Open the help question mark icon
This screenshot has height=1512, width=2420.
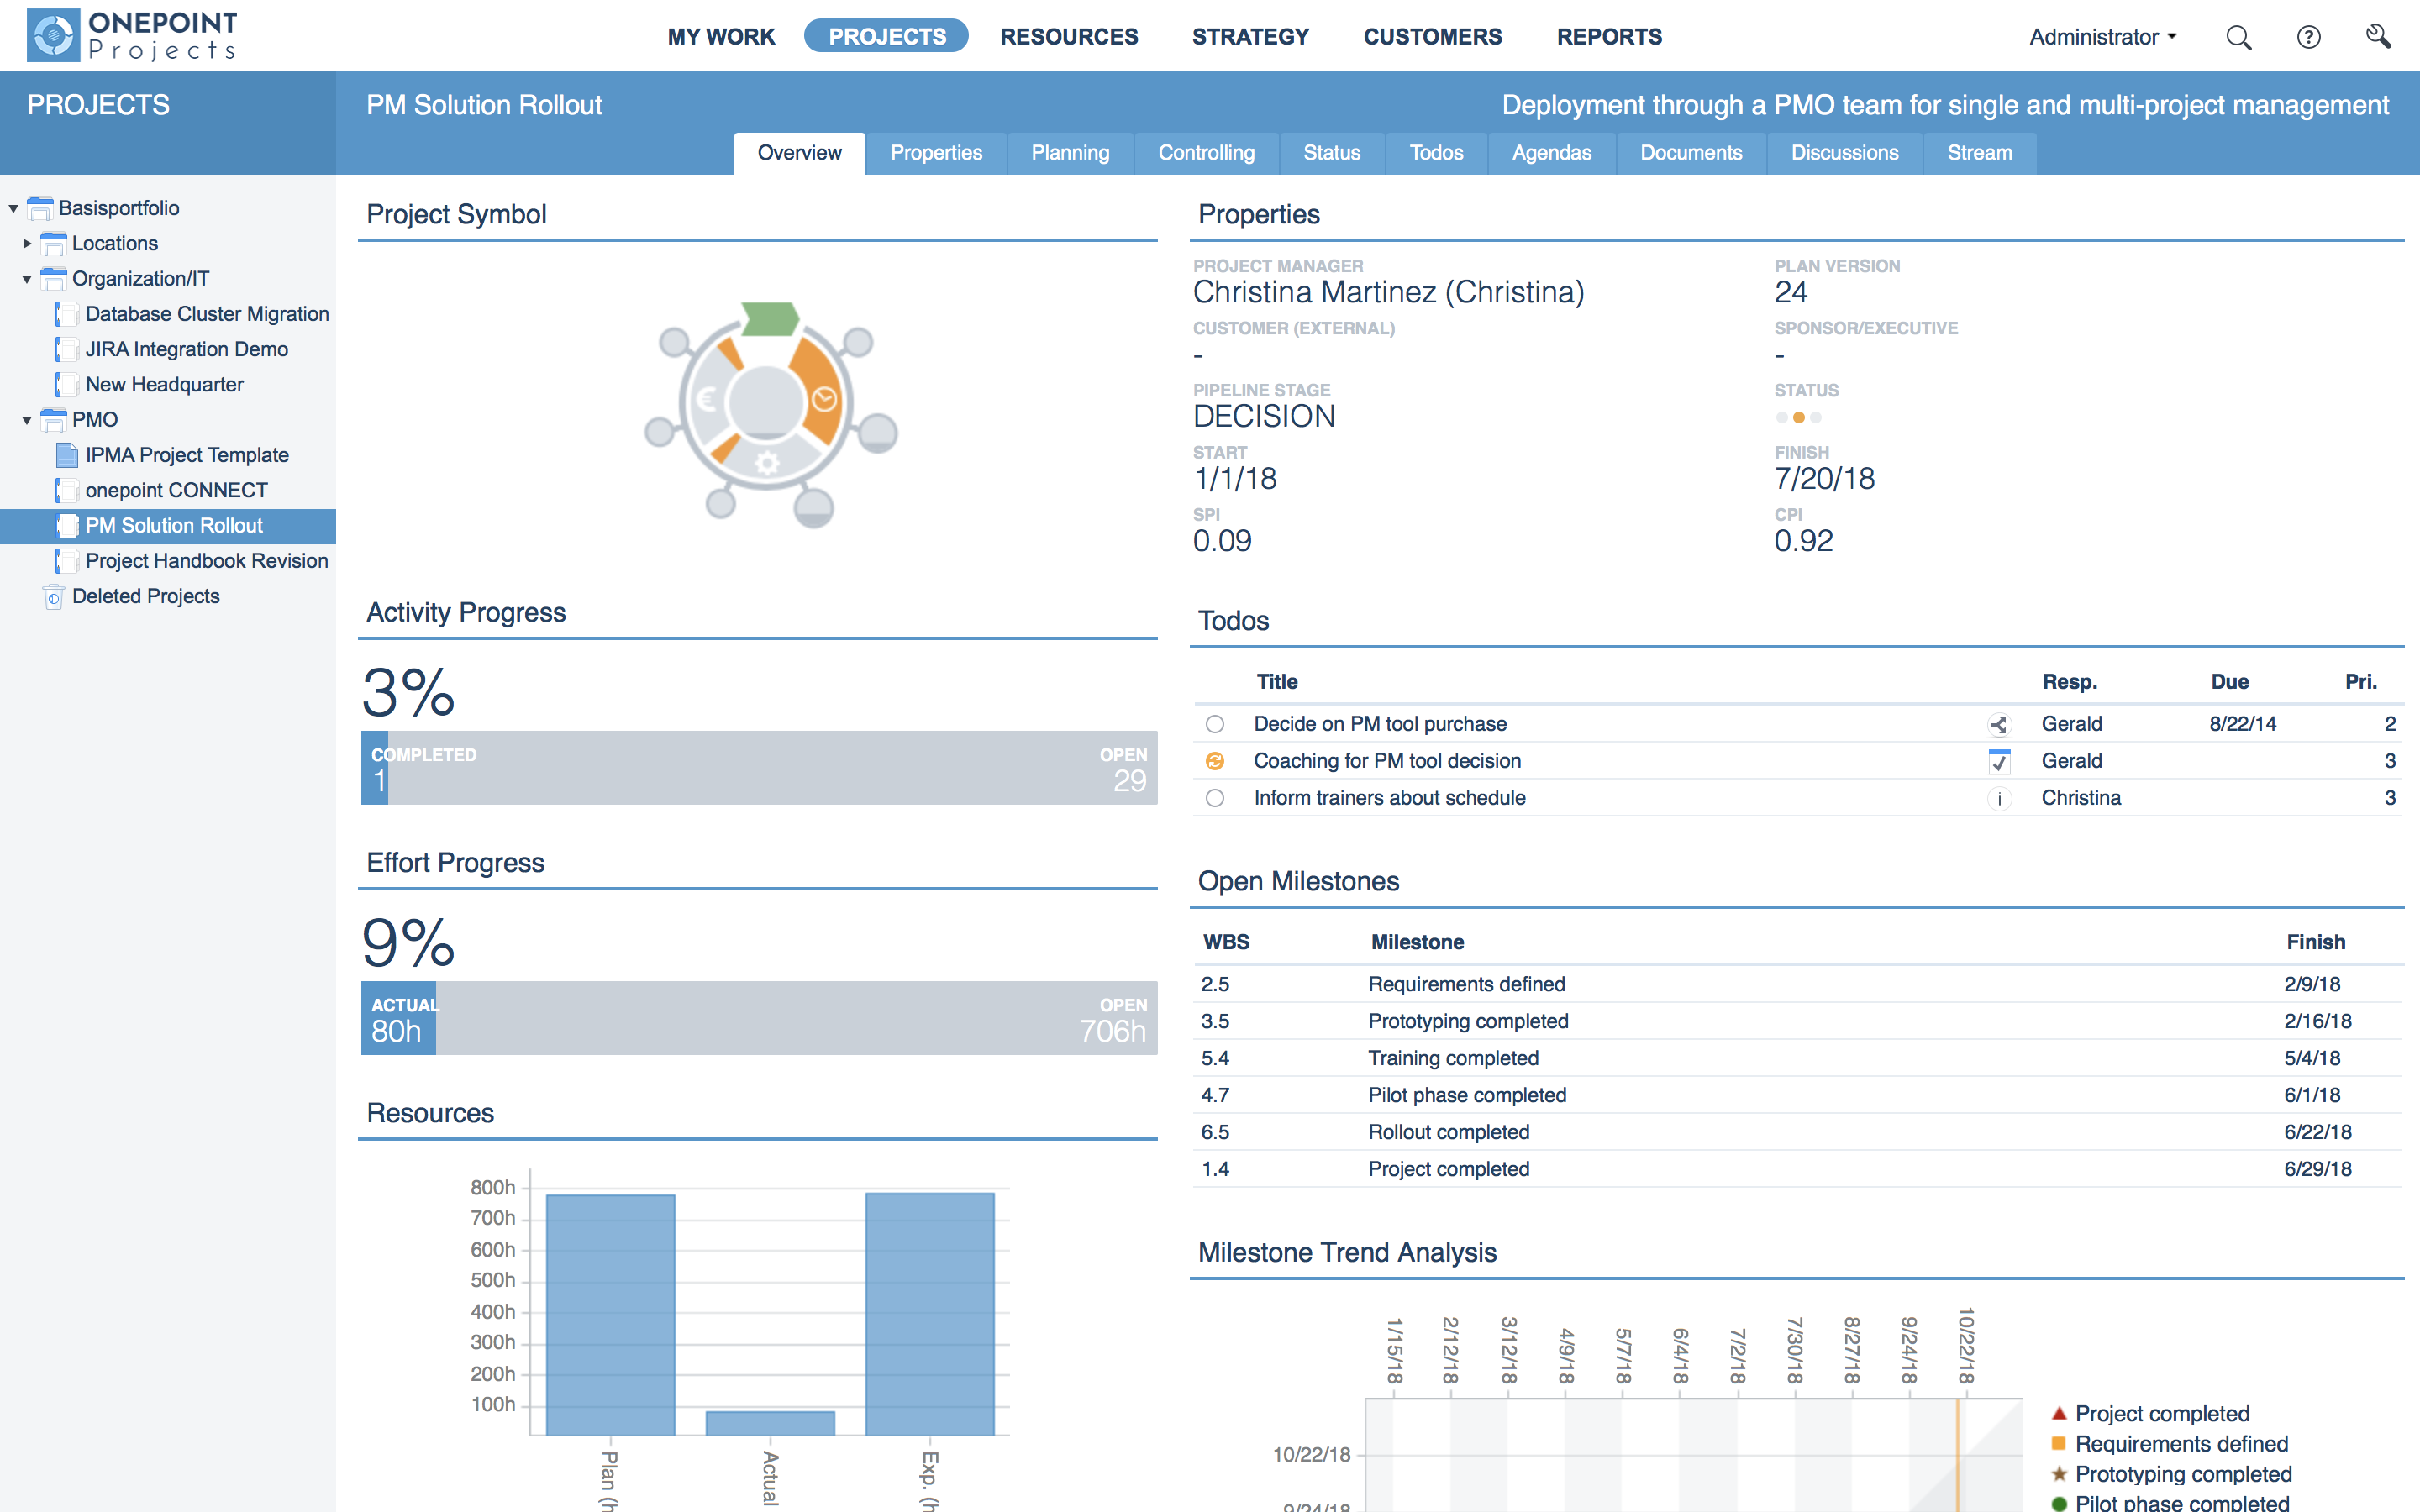tap(2308, 38)
